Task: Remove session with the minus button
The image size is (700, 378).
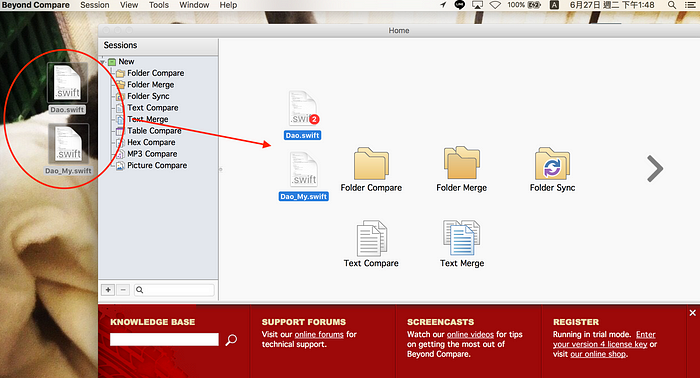Action: (x=123, y=290)
